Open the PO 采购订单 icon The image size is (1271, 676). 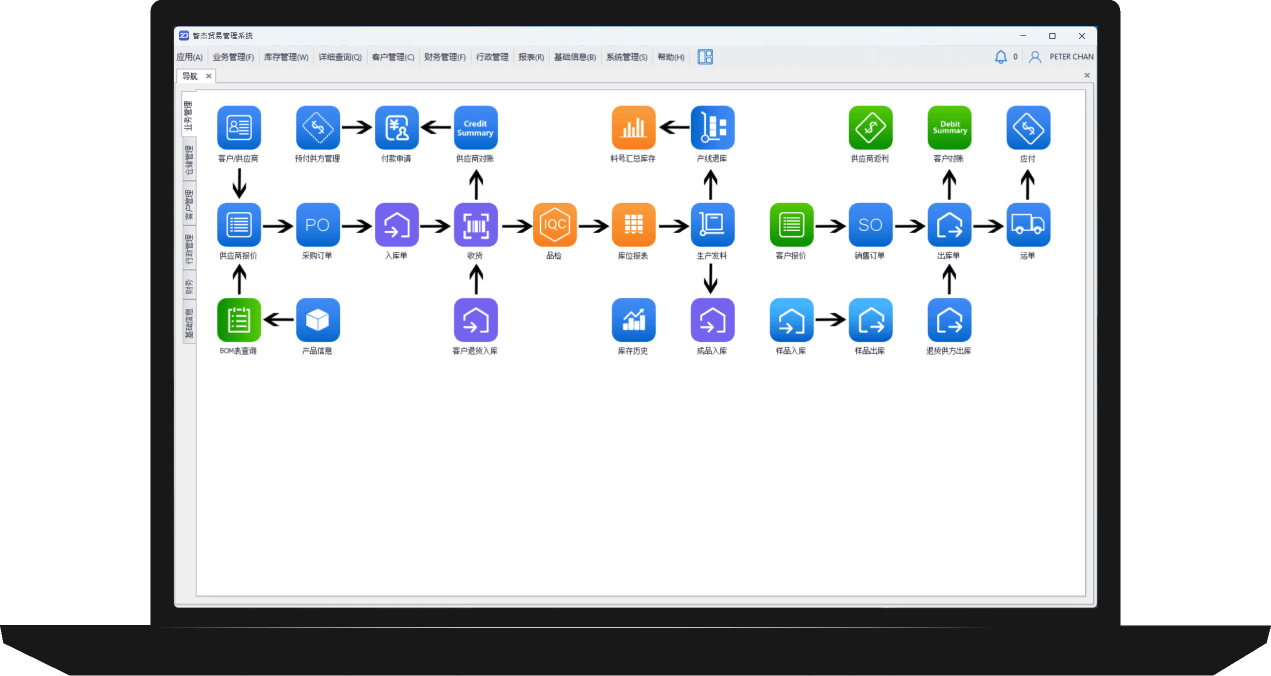pos(317,224)
